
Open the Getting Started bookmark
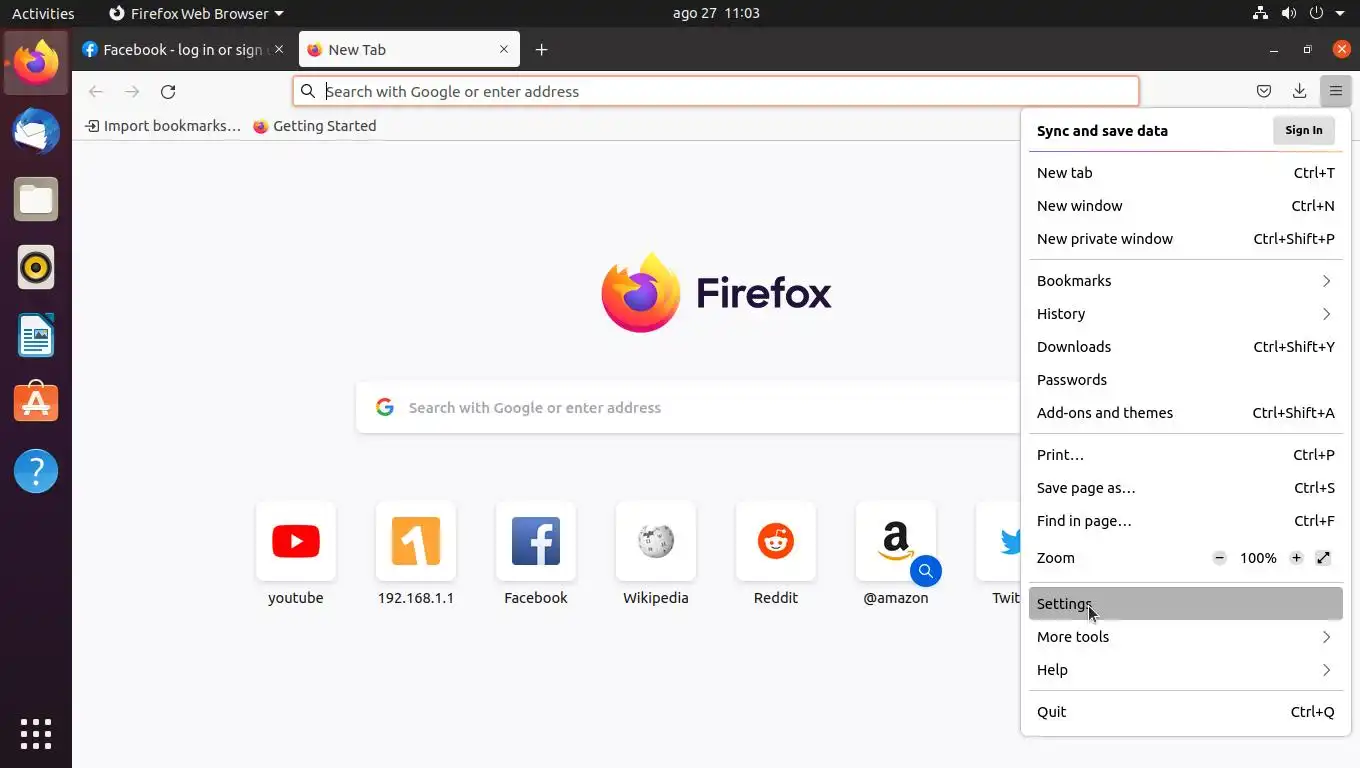pos(314,126)
